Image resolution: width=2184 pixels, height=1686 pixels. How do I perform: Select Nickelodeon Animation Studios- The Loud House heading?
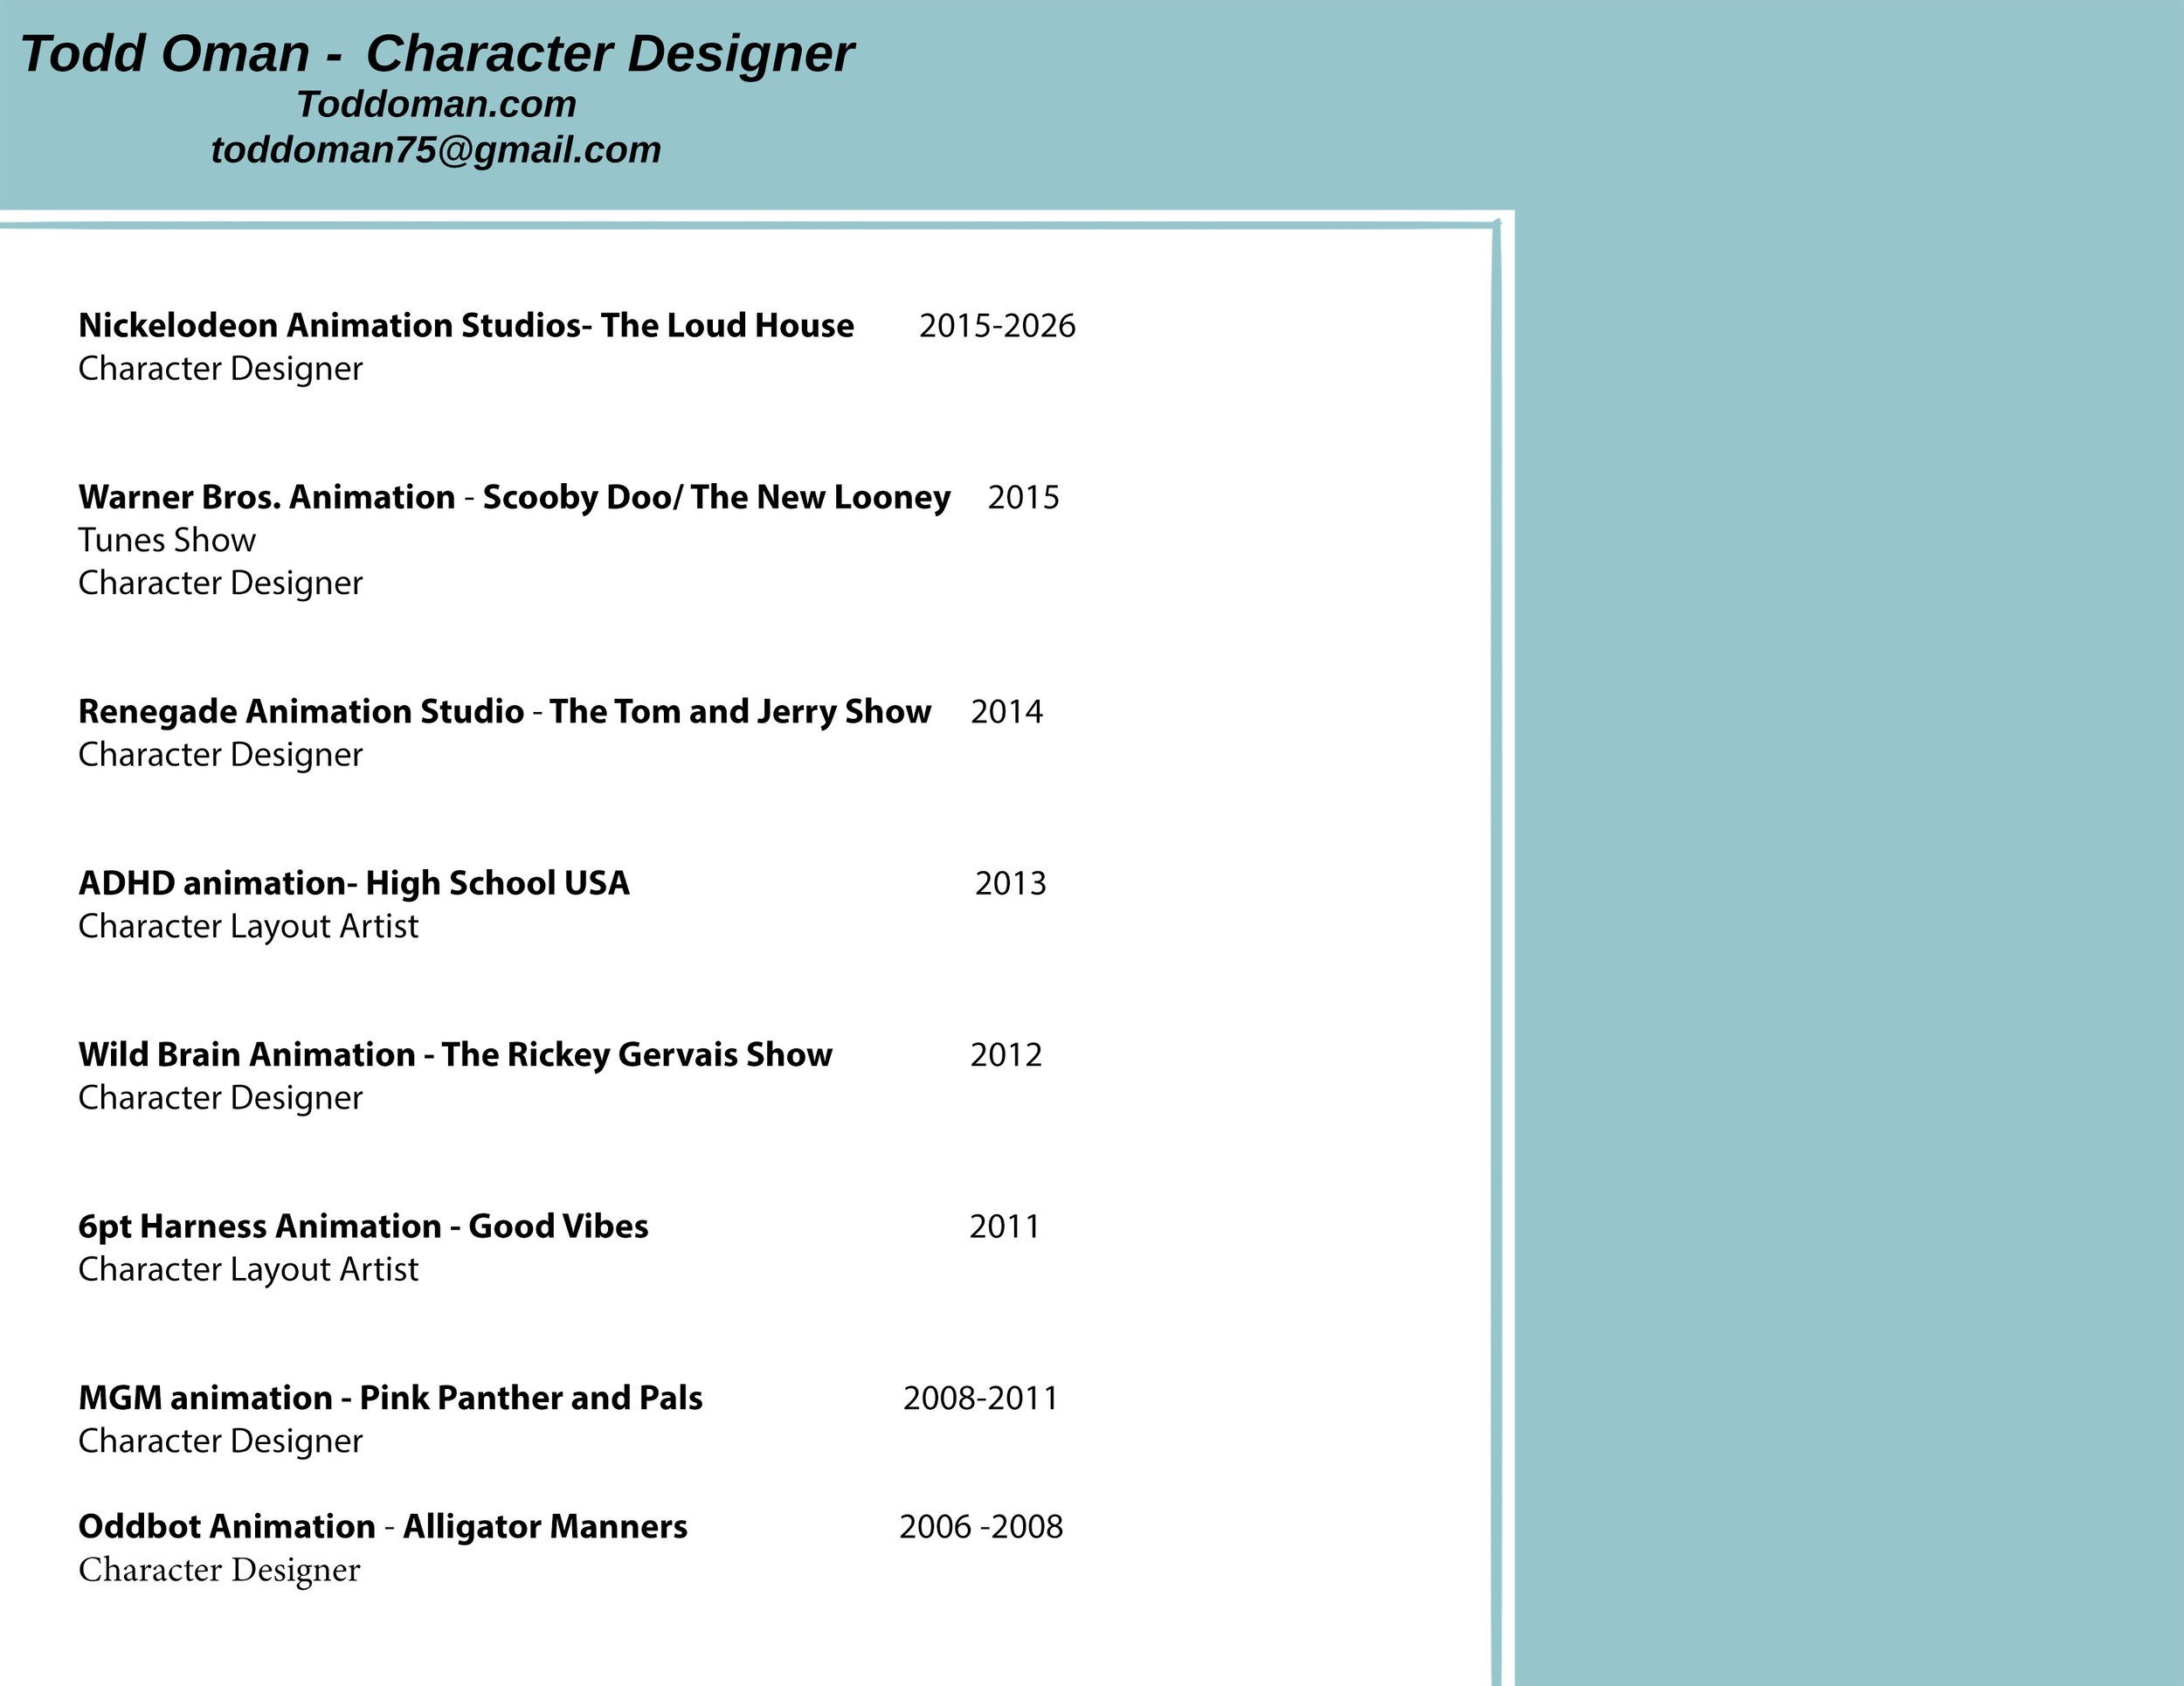coord(466,325)
